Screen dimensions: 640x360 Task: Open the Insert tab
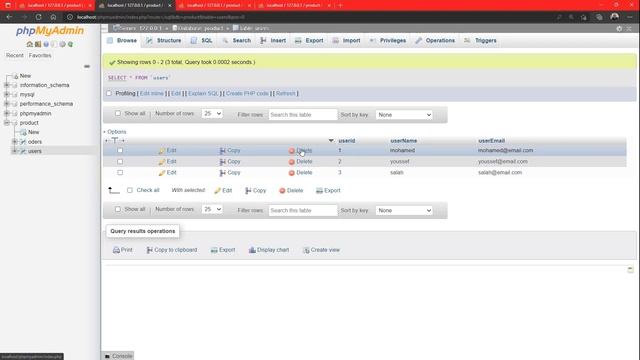pyautogui.click(x=273, y=40)
